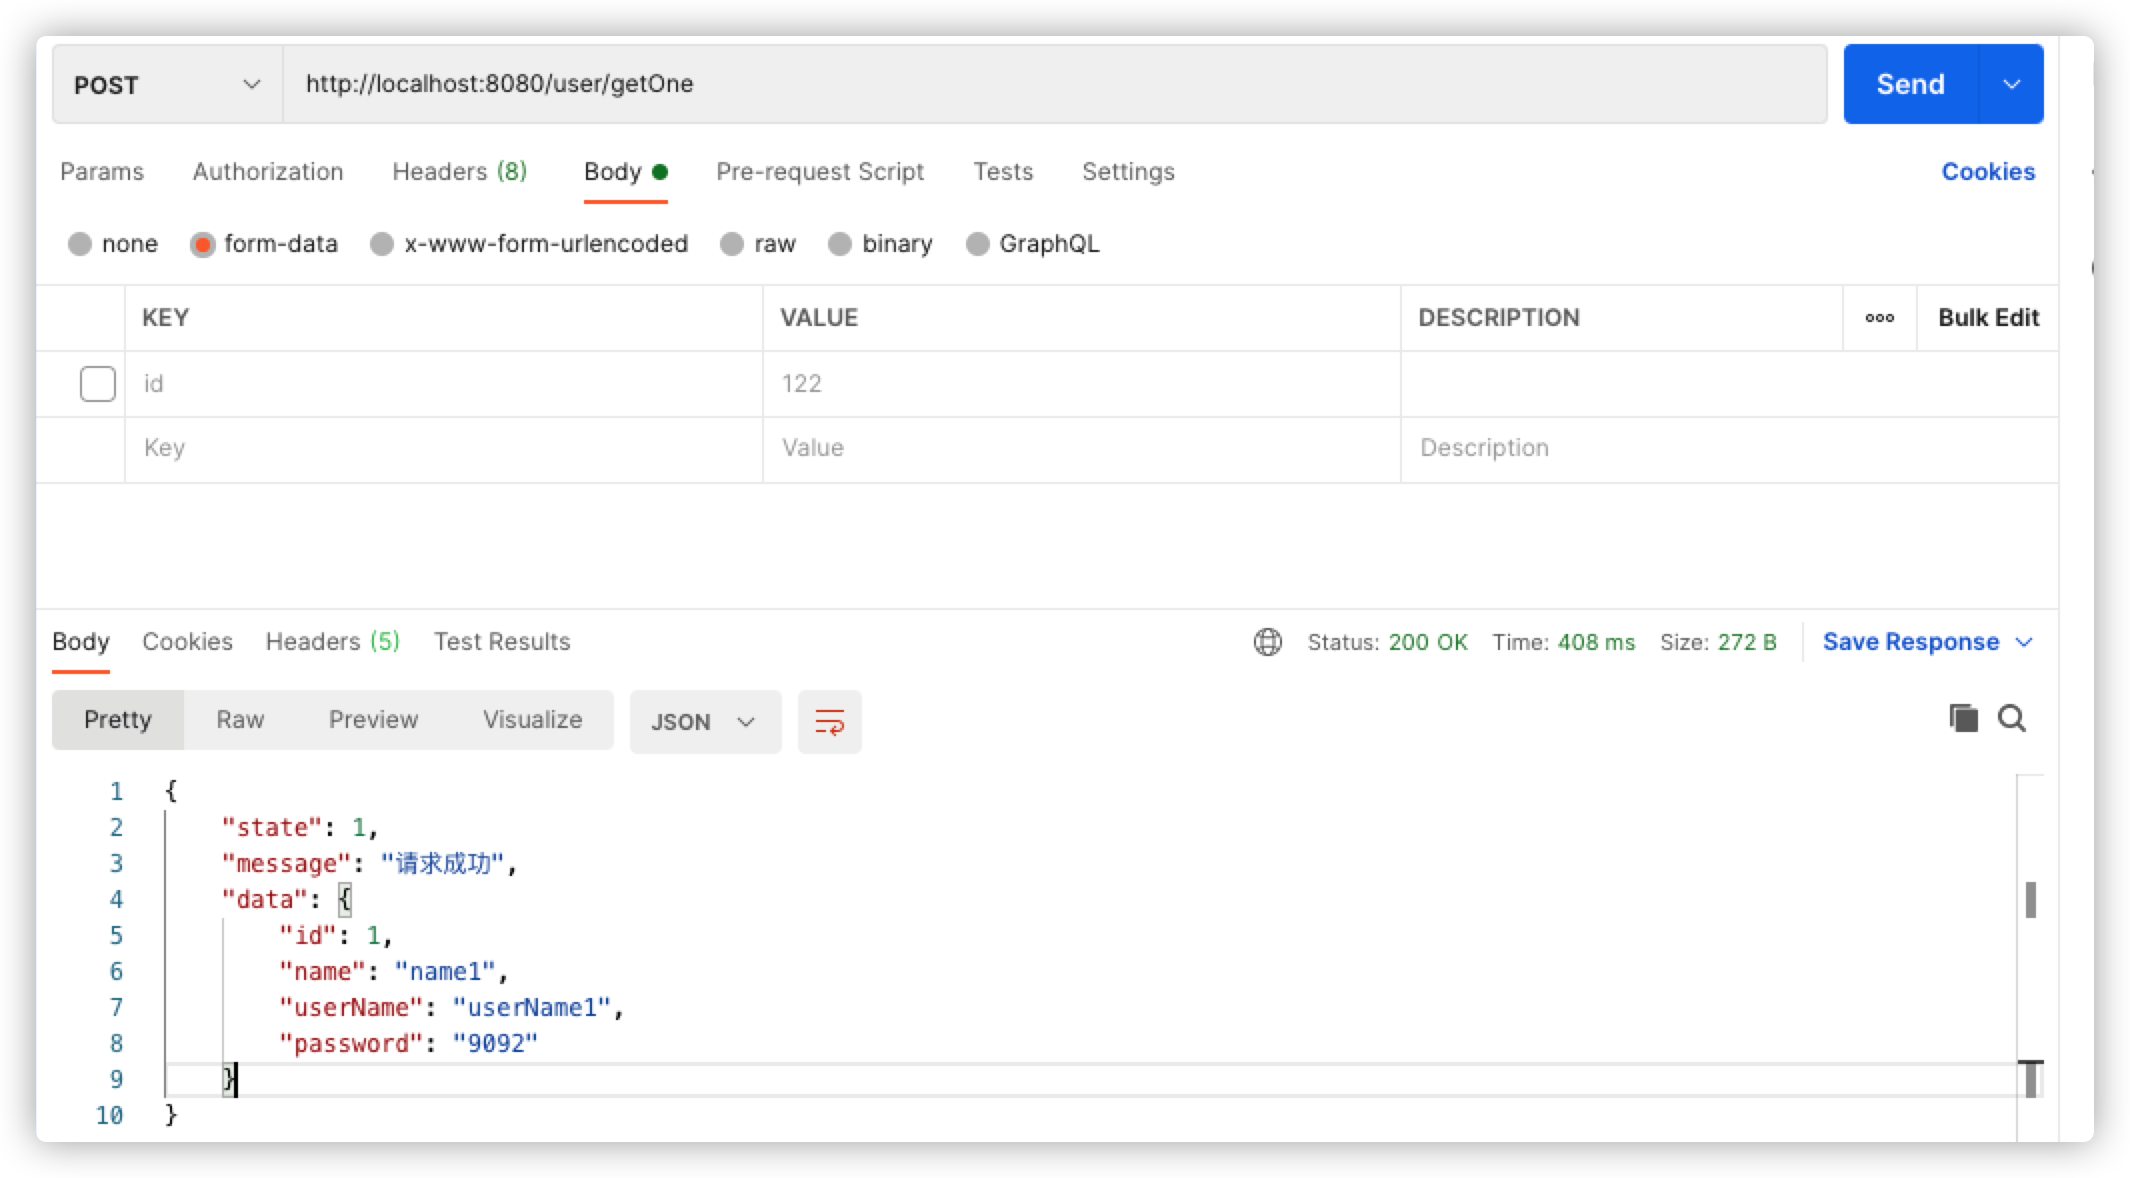Open the request Headers (8) tab

(x=459, y=172)
